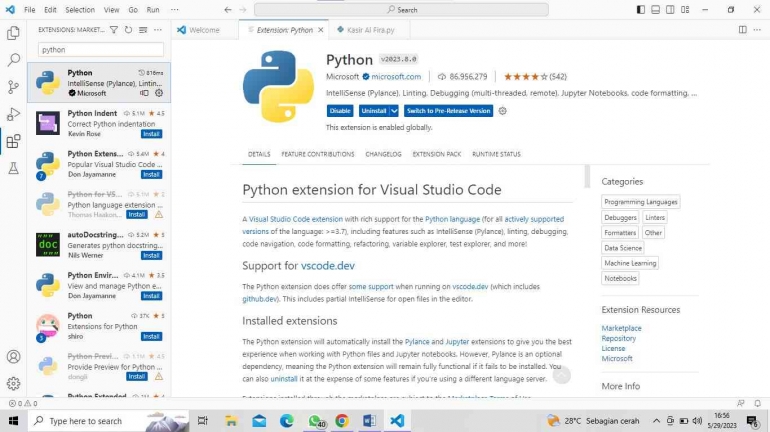The width and height of the screenshot is (770, 432).
Task: Open the overflow menu after Run
Action: click(x=174, y=9)
